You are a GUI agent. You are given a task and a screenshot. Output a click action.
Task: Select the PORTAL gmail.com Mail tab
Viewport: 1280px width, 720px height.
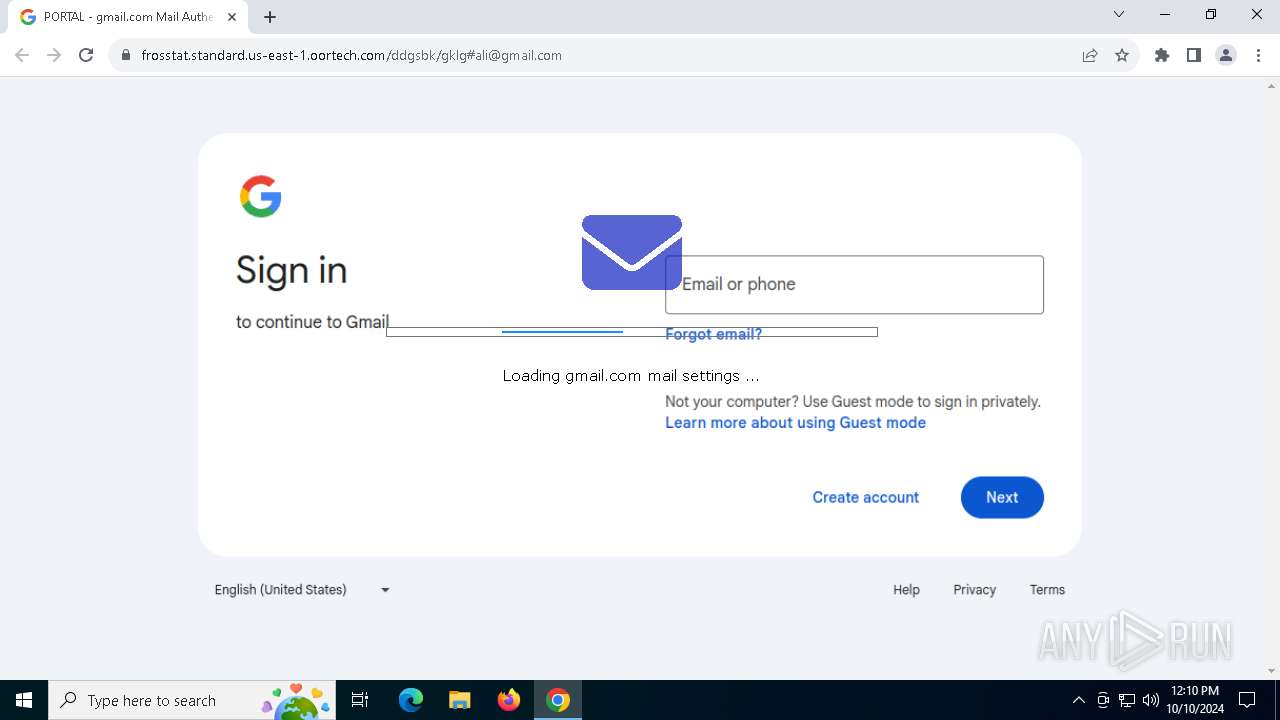click(128, 17)
